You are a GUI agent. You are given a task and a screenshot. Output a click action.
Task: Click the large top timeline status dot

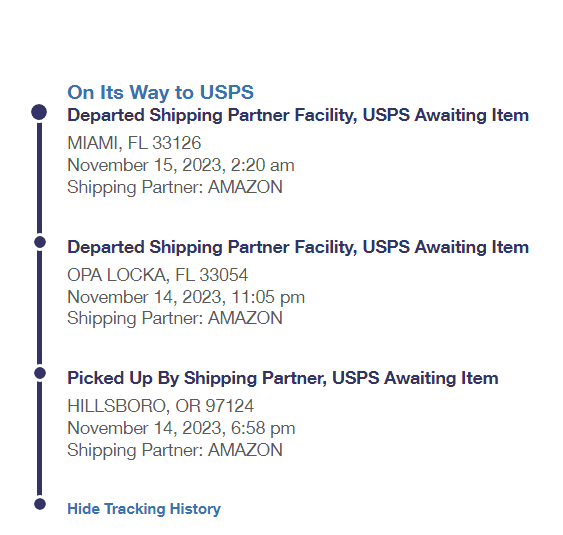click(39, 112)
